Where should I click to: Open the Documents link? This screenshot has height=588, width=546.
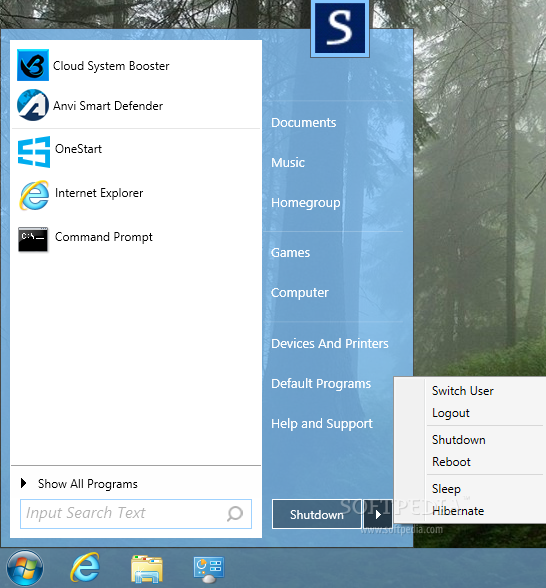pyautogui.click(x=304, y=123)
